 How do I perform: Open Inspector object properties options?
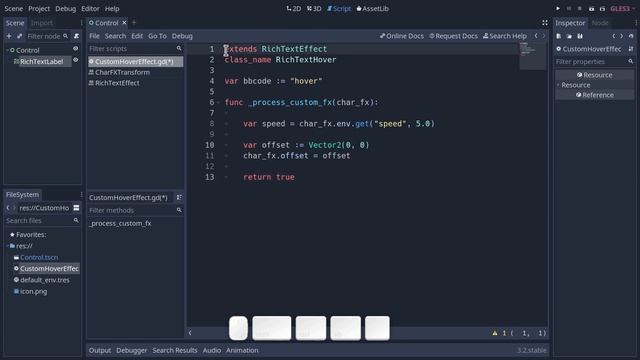631,49
